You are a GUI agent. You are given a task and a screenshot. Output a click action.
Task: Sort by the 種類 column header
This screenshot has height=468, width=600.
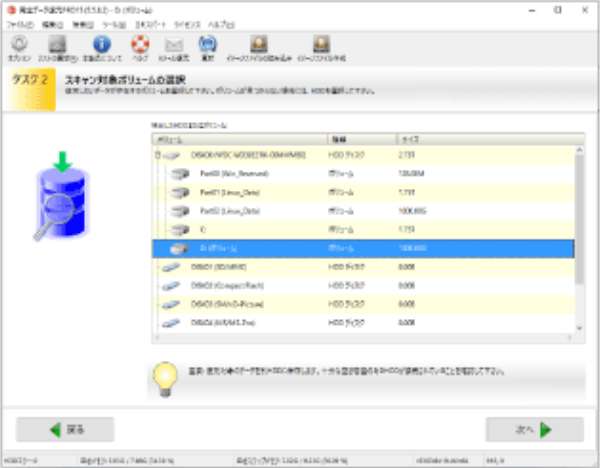(362, 139)
